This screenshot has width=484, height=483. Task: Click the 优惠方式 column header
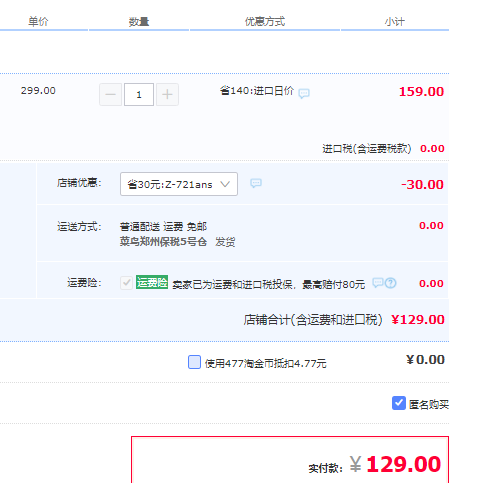click(265, 22)
